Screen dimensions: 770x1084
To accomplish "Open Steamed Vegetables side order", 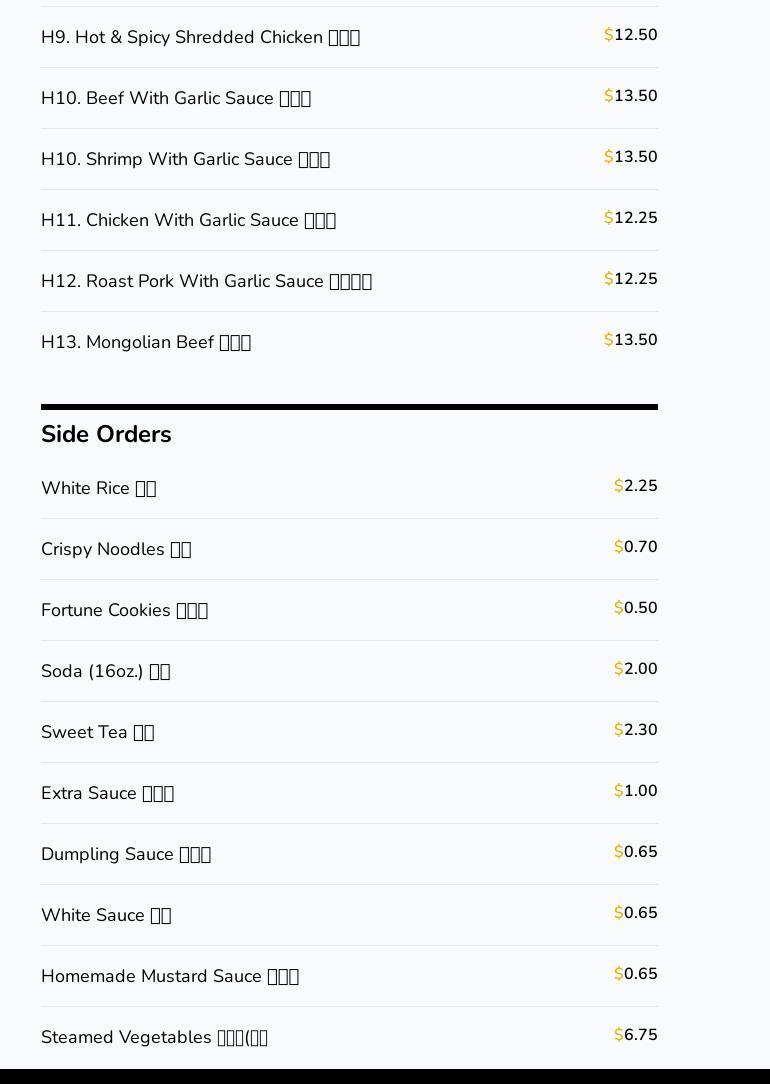I will click(154, 1037).
